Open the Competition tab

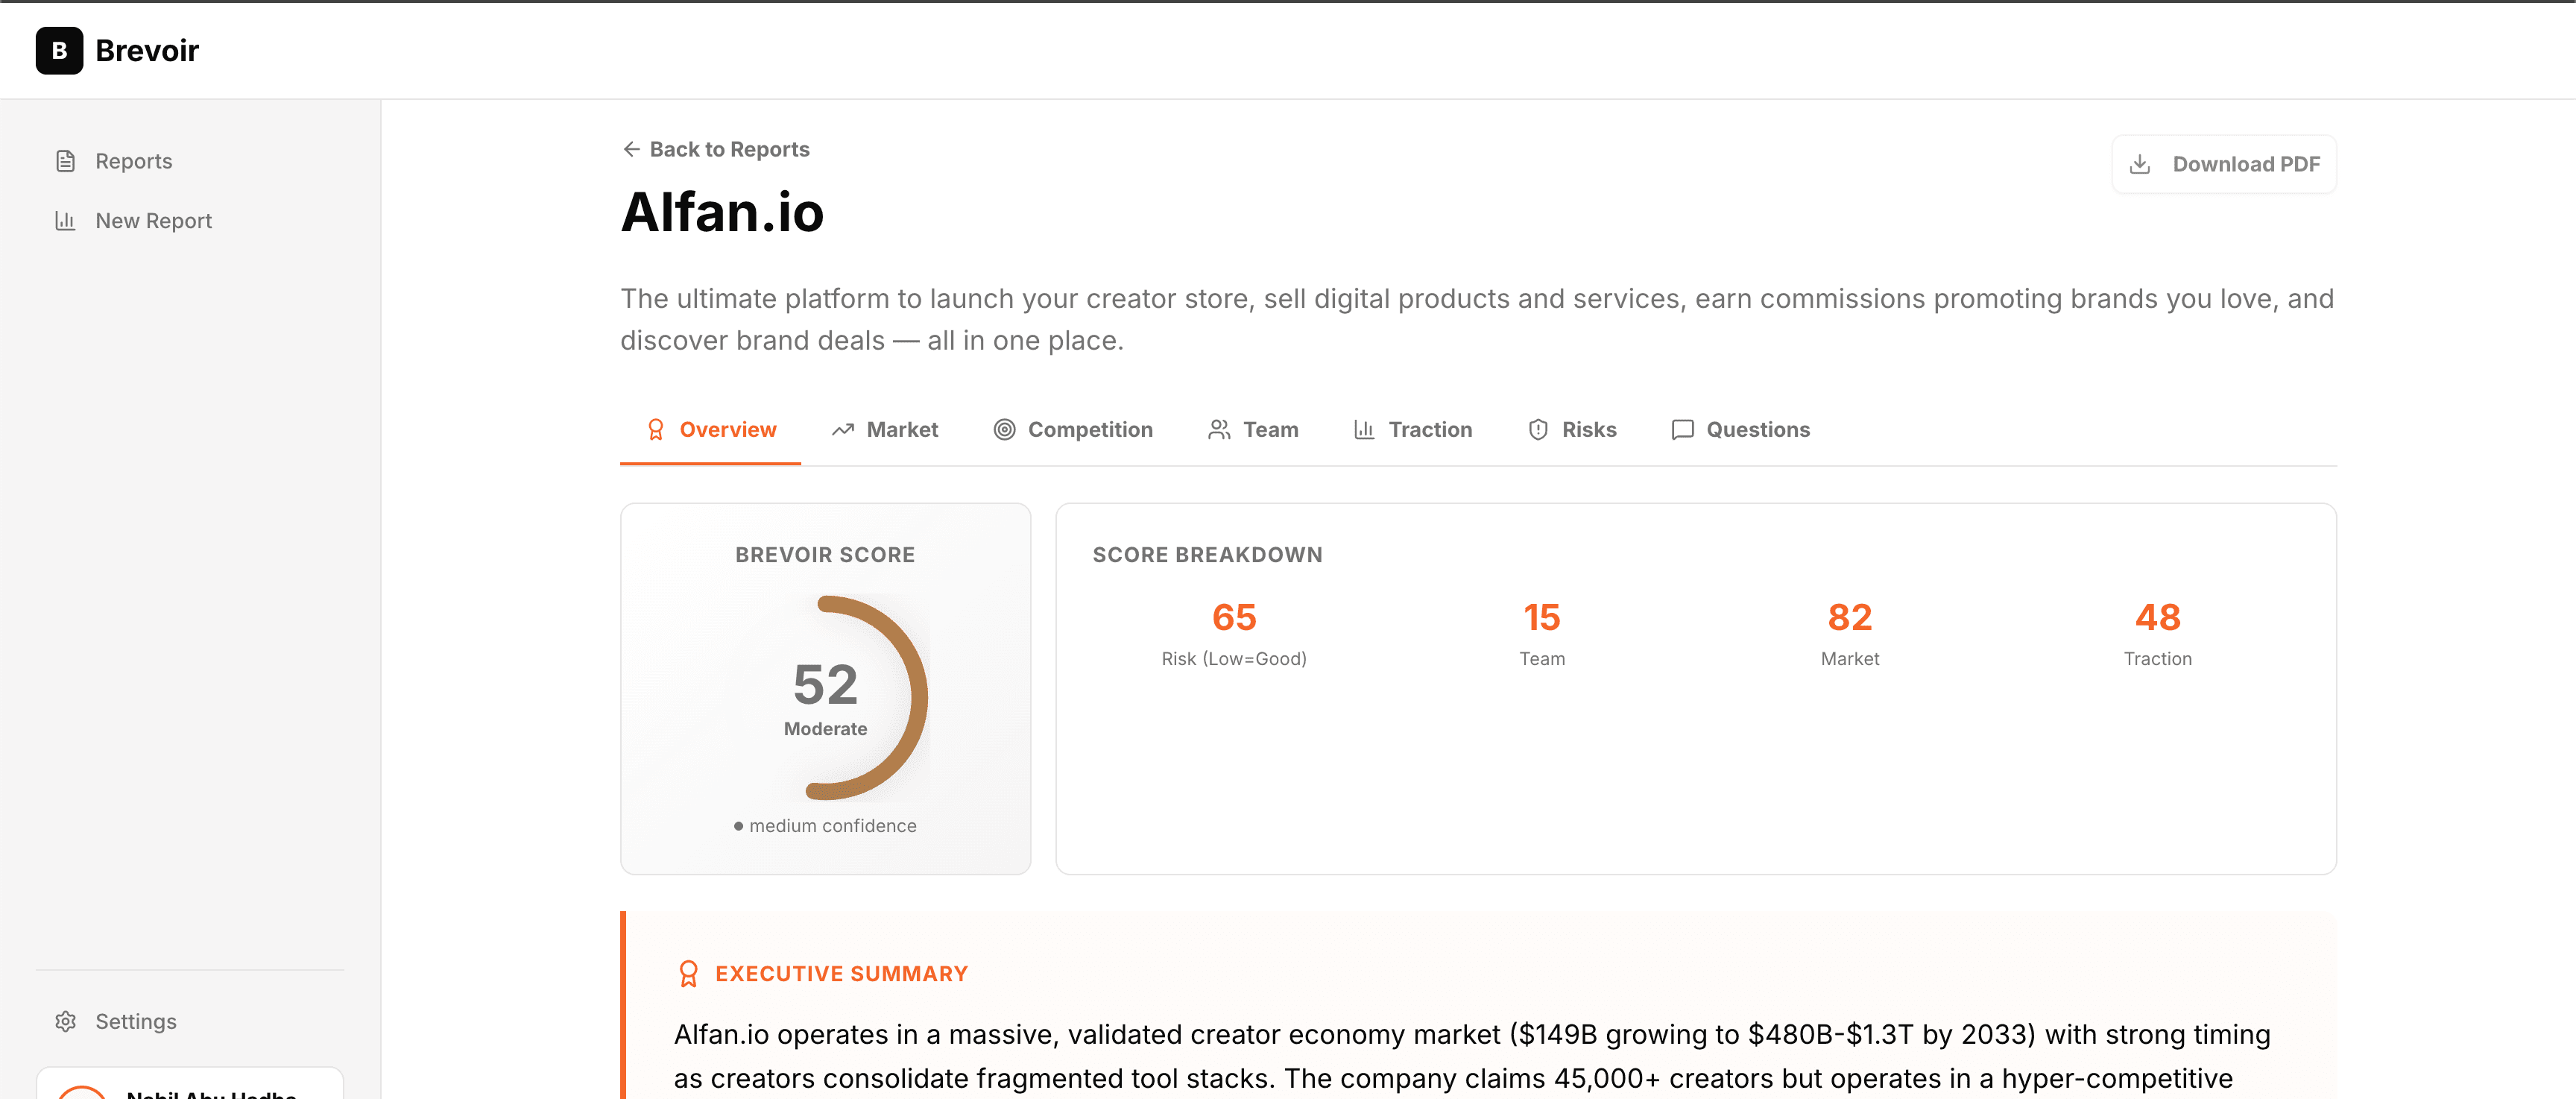coord(1090,429)
